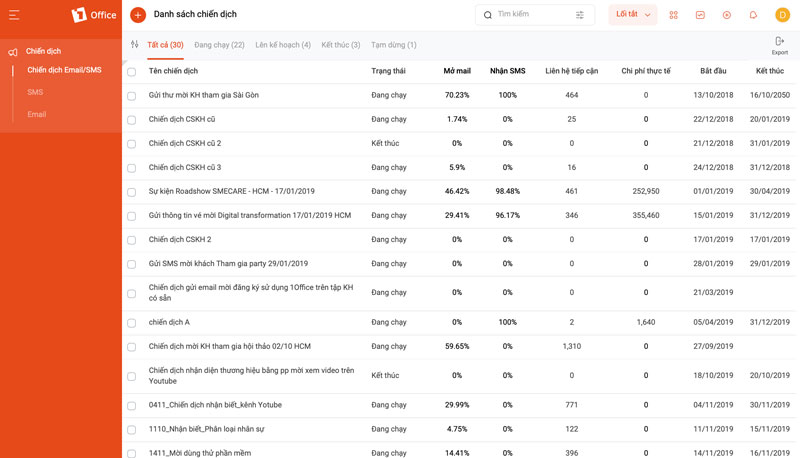Open campaign 0411_Chiến dịch nhận biết_kênh Yotube
800x458 pixels.
215,404
